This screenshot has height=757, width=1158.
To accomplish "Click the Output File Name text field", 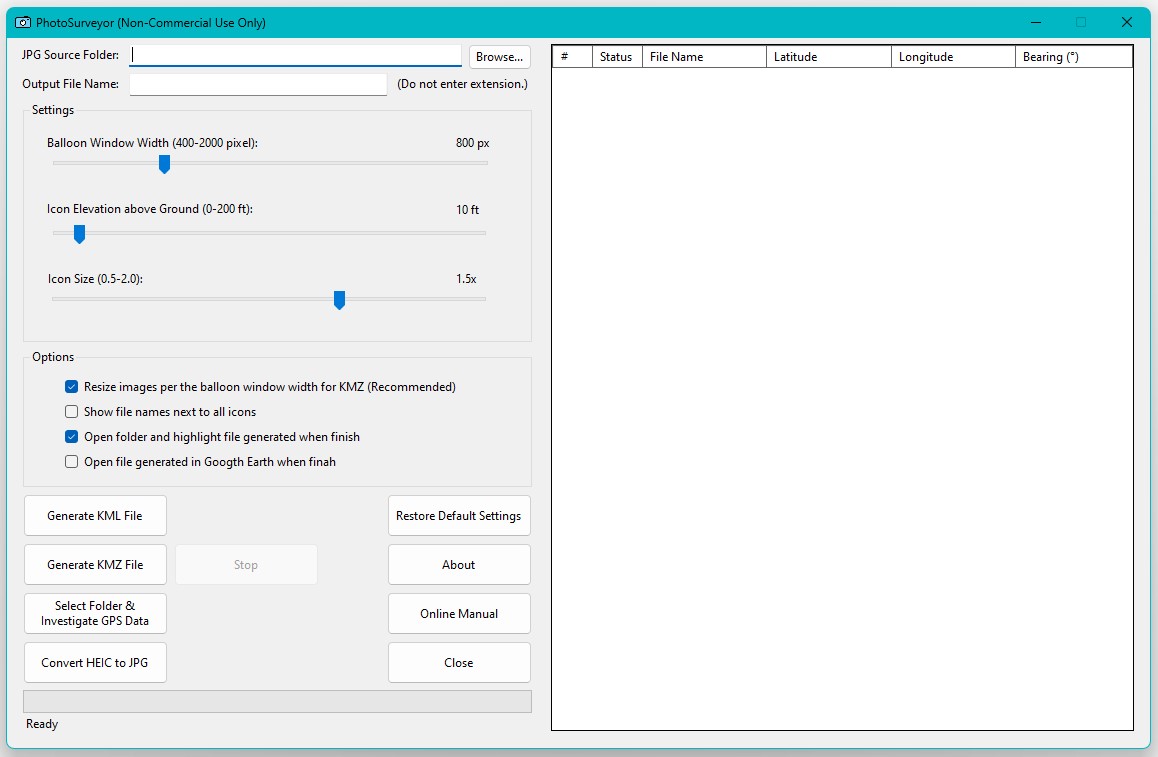I will (x=258, y=85).
